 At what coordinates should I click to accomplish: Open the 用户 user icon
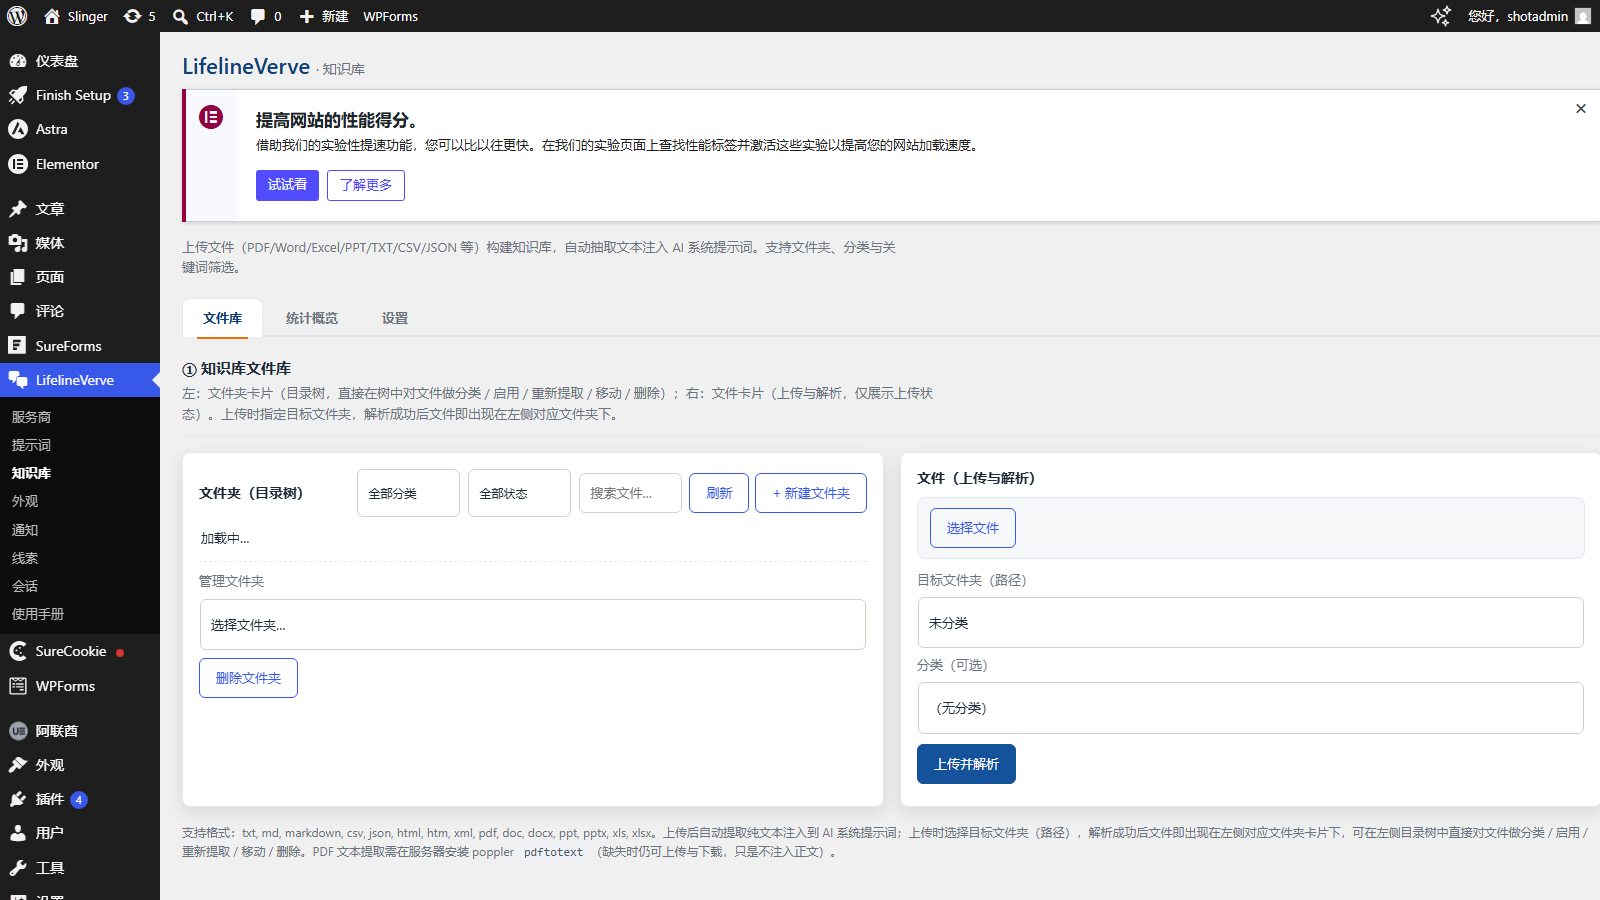point(18,833)
